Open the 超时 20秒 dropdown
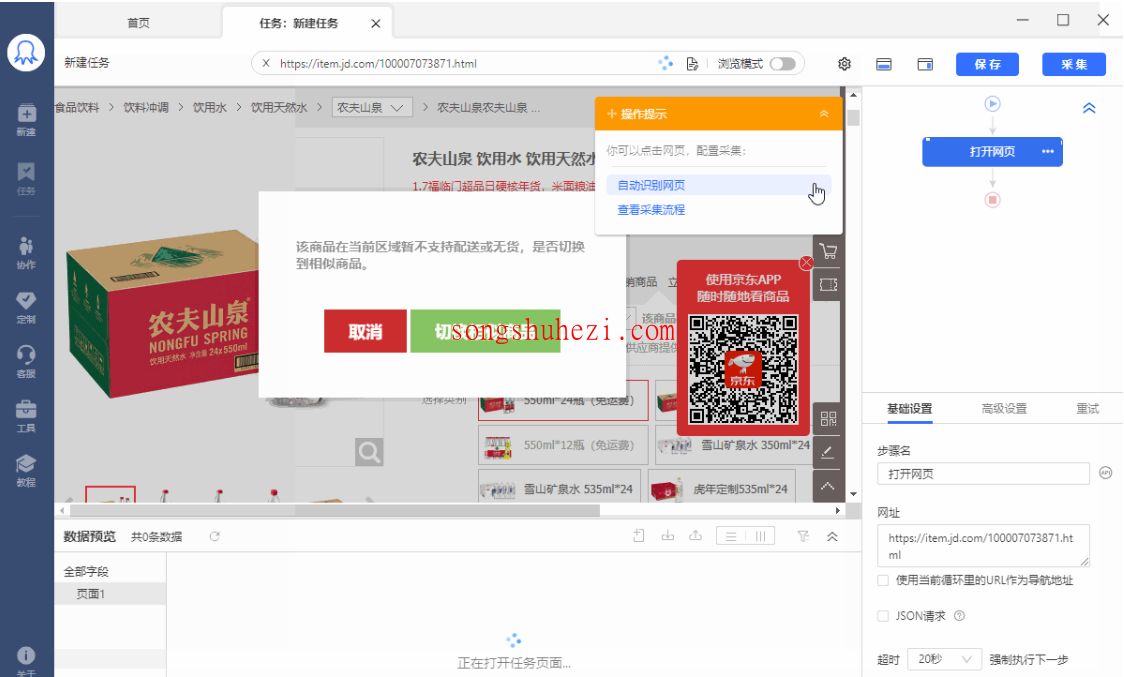Image resolution: width=1124 pixels, height=677 pixels. click(944, 659)
